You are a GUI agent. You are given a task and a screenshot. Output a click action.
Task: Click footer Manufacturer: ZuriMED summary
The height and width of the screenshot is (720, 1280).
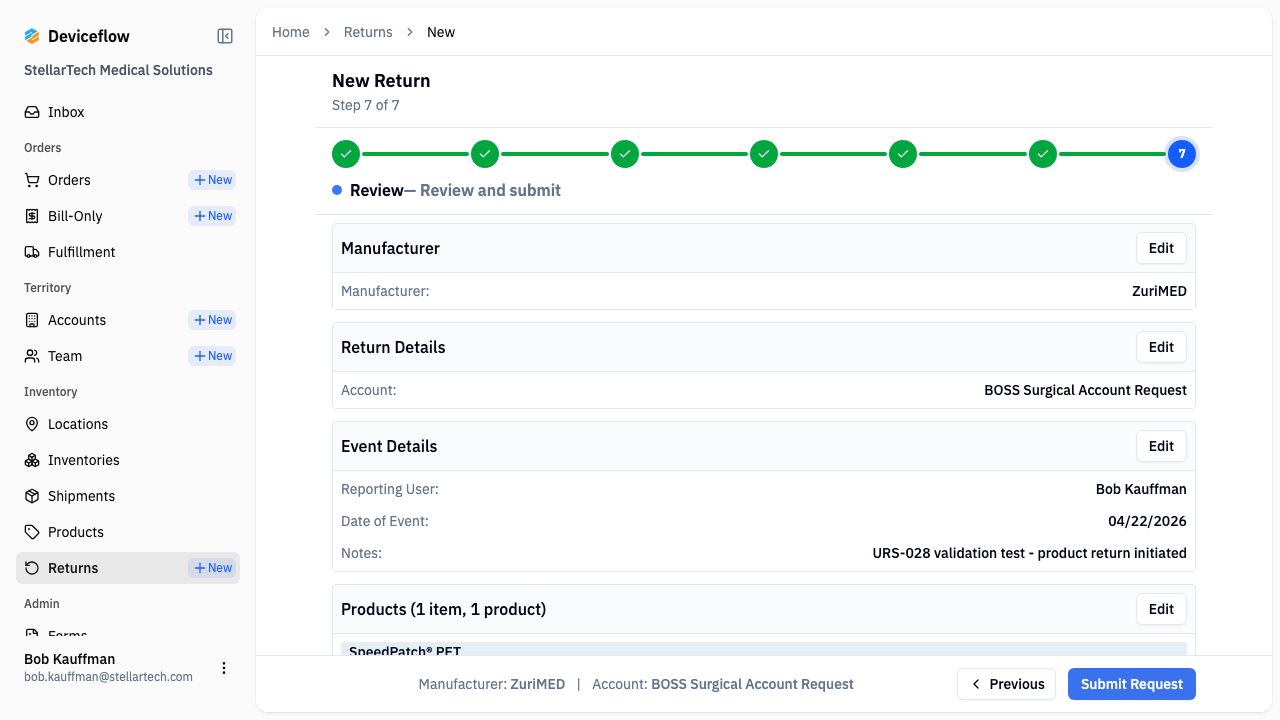click(x=492, y=684)
